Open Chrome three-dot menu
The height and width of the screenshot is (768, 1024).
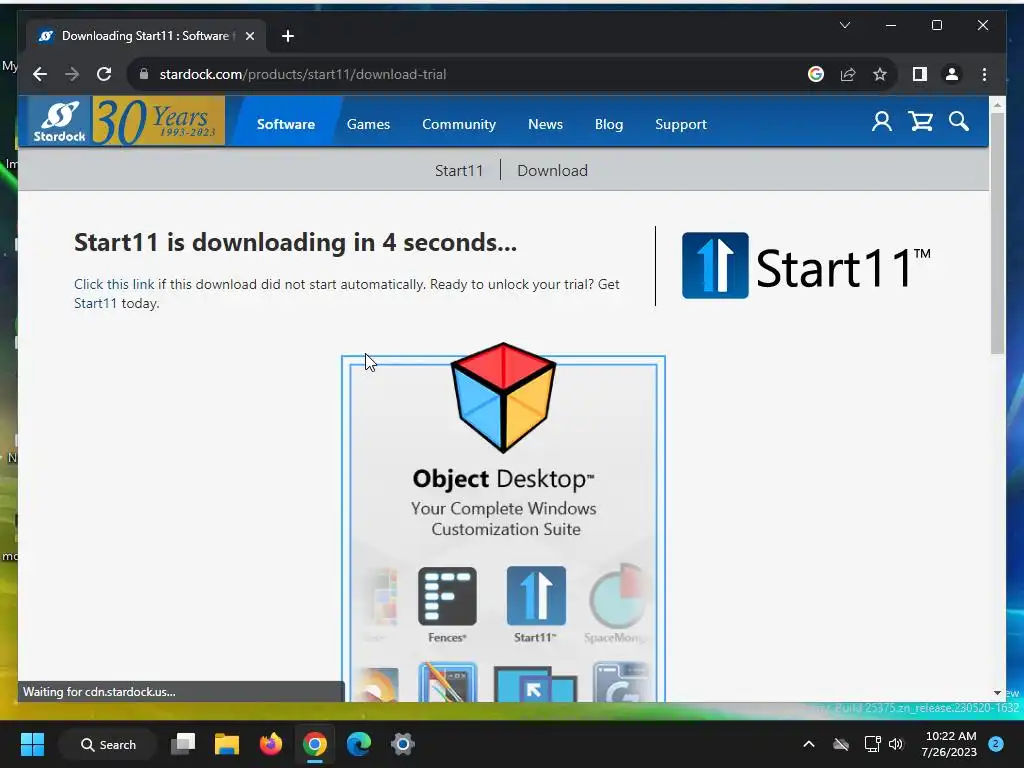(984, 74)
